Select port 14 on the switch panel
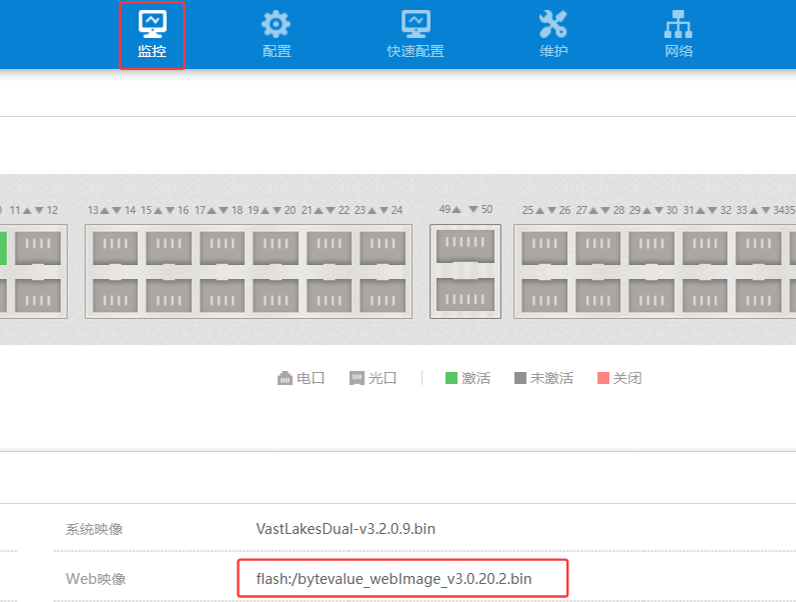This screenshot has height=602, width=796. (x=115, y=295)
